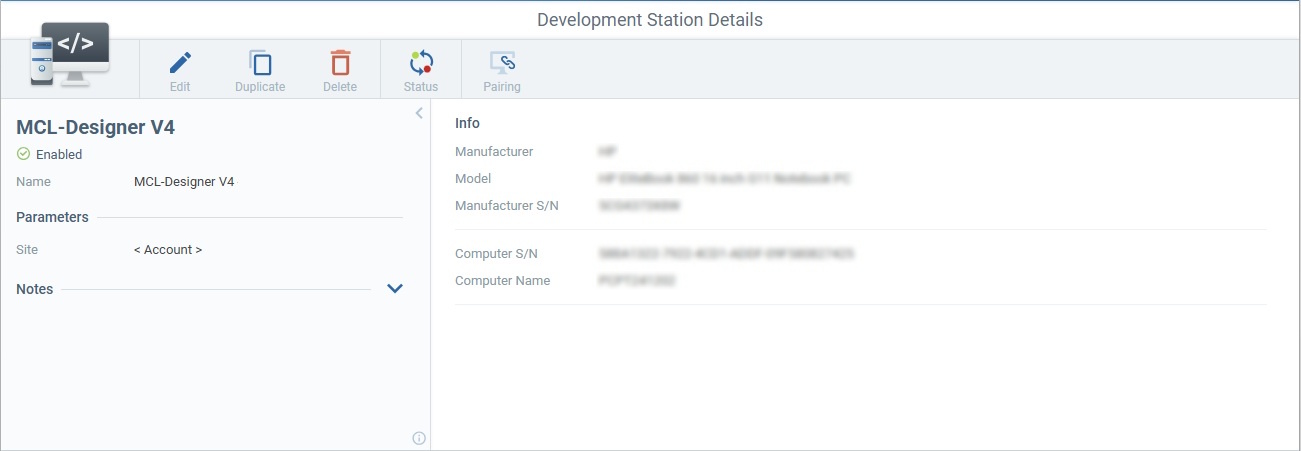Click the blurred Model value
The width and height of the screenshot is (1301, 451).
(724, 179)
